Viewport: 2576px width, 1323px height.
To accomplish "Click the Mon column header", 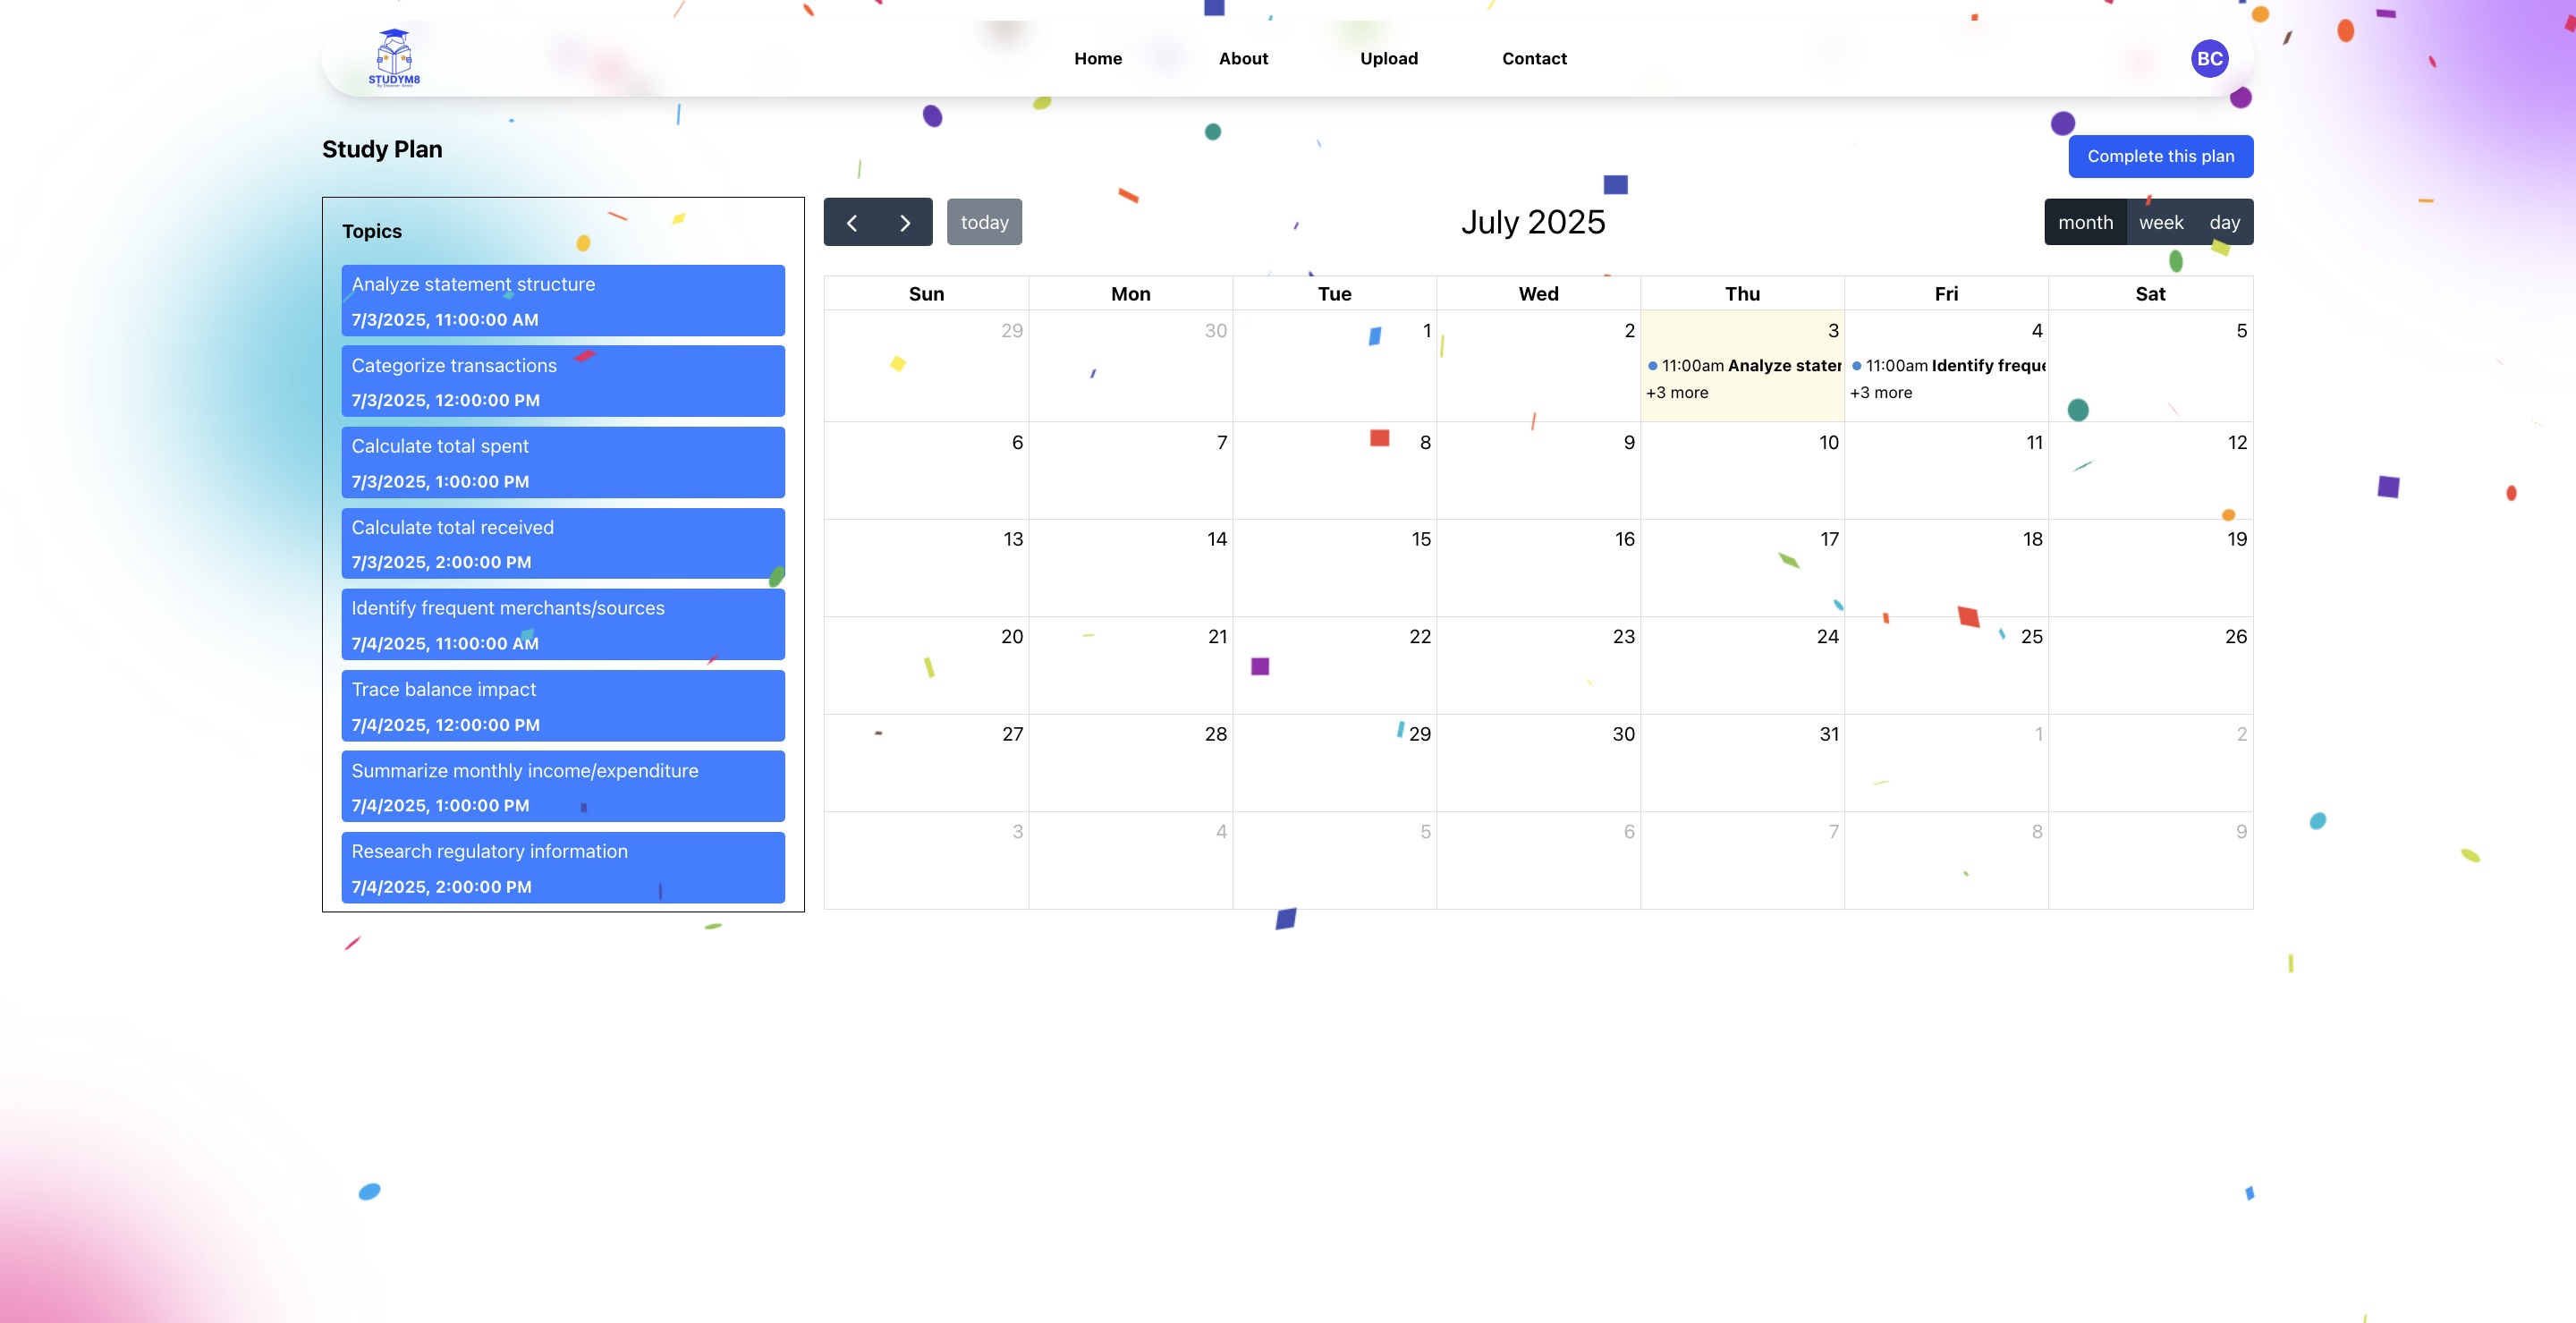I will (x=1130, y=294).
